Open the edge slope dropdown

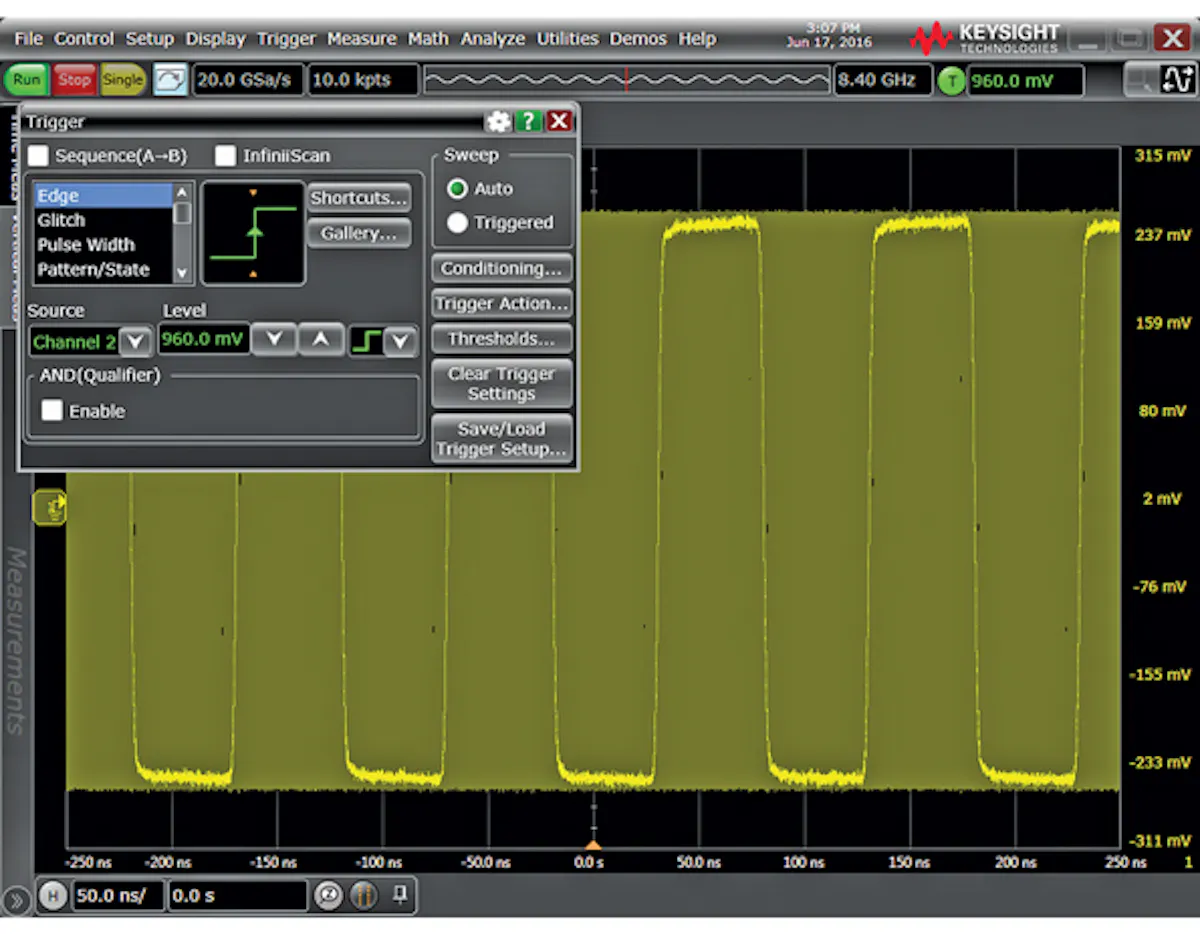400,342
